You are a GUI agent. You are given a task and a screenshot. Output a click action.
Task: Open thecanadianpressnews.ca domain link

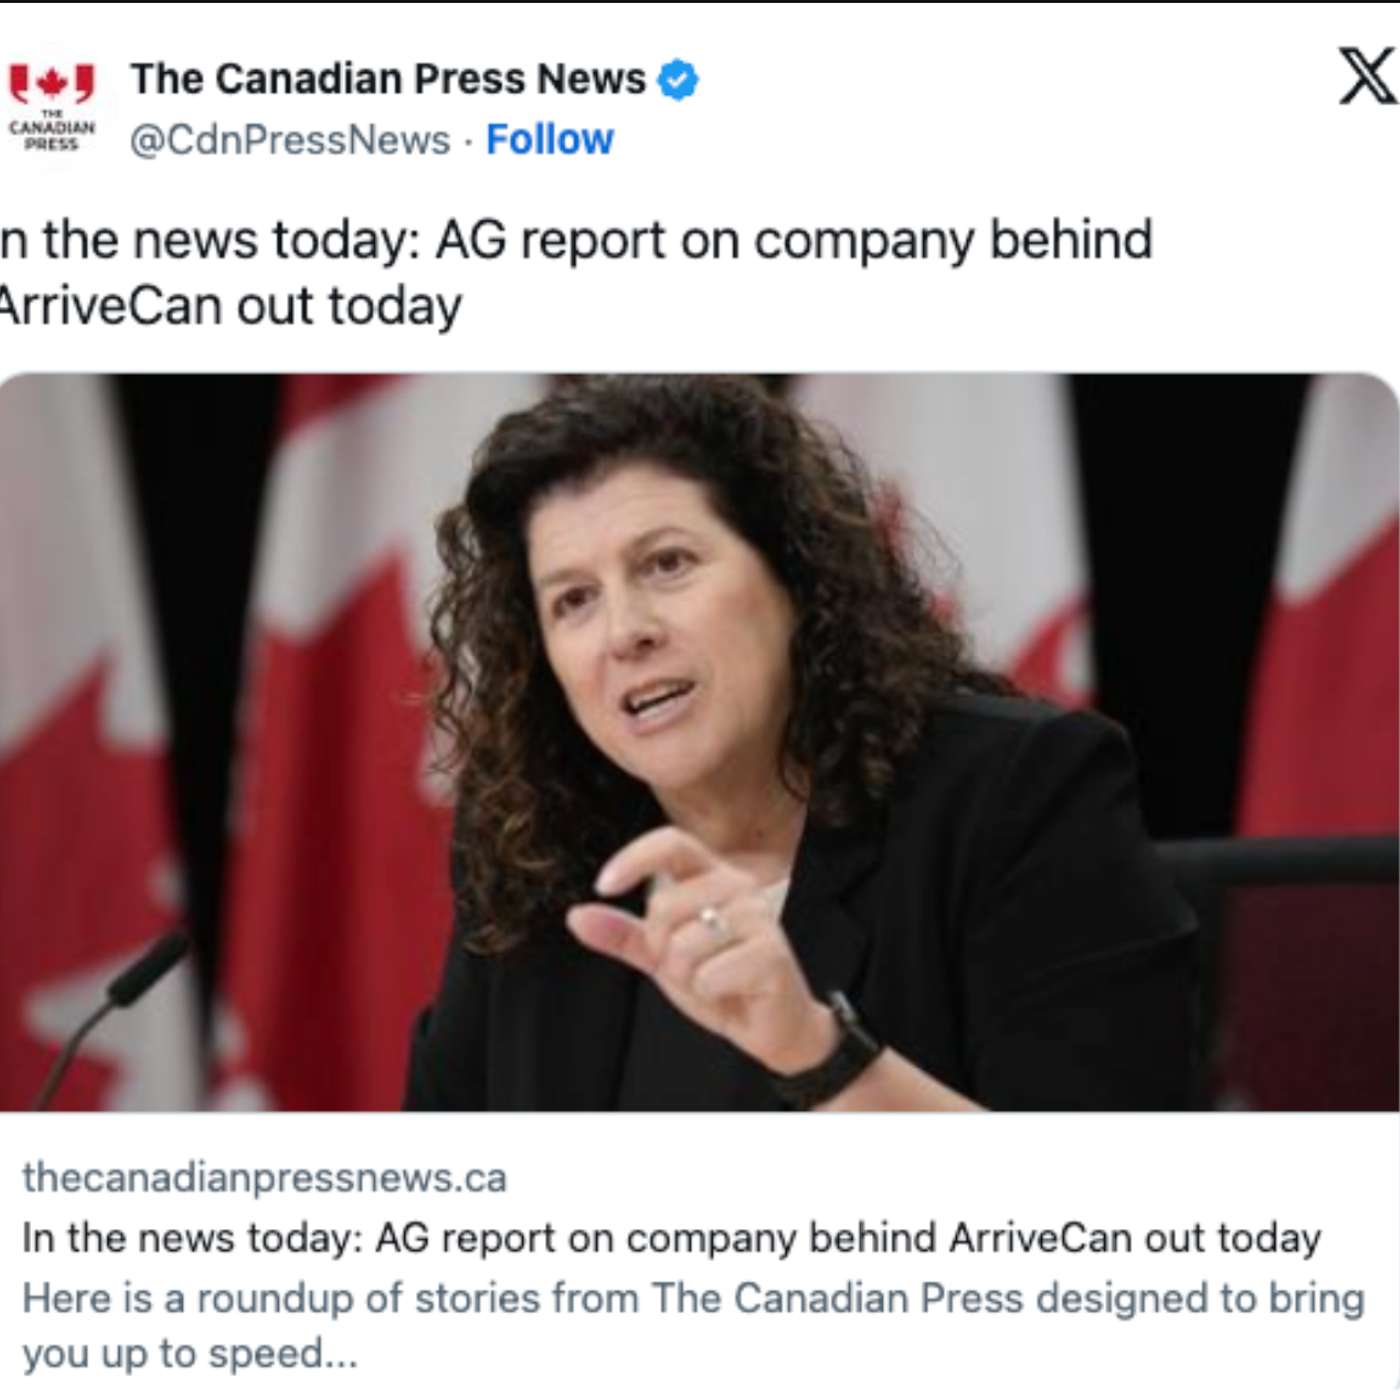pyautogui.click(x=264, y=1177)
